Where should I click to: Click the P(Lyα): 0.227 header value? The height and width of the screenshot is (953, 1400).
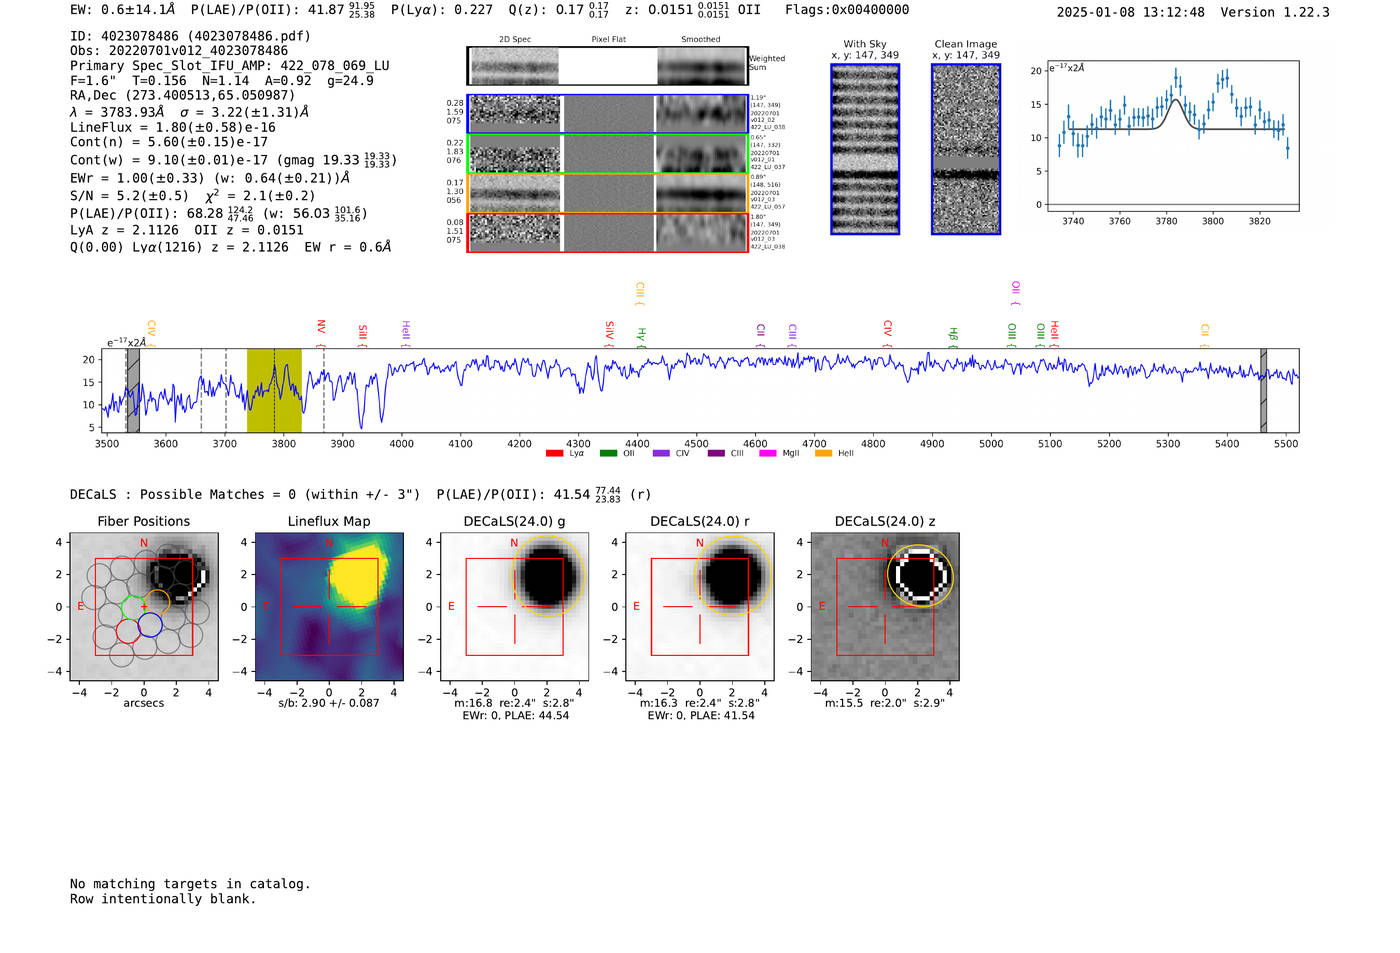(x=442, y=10)
